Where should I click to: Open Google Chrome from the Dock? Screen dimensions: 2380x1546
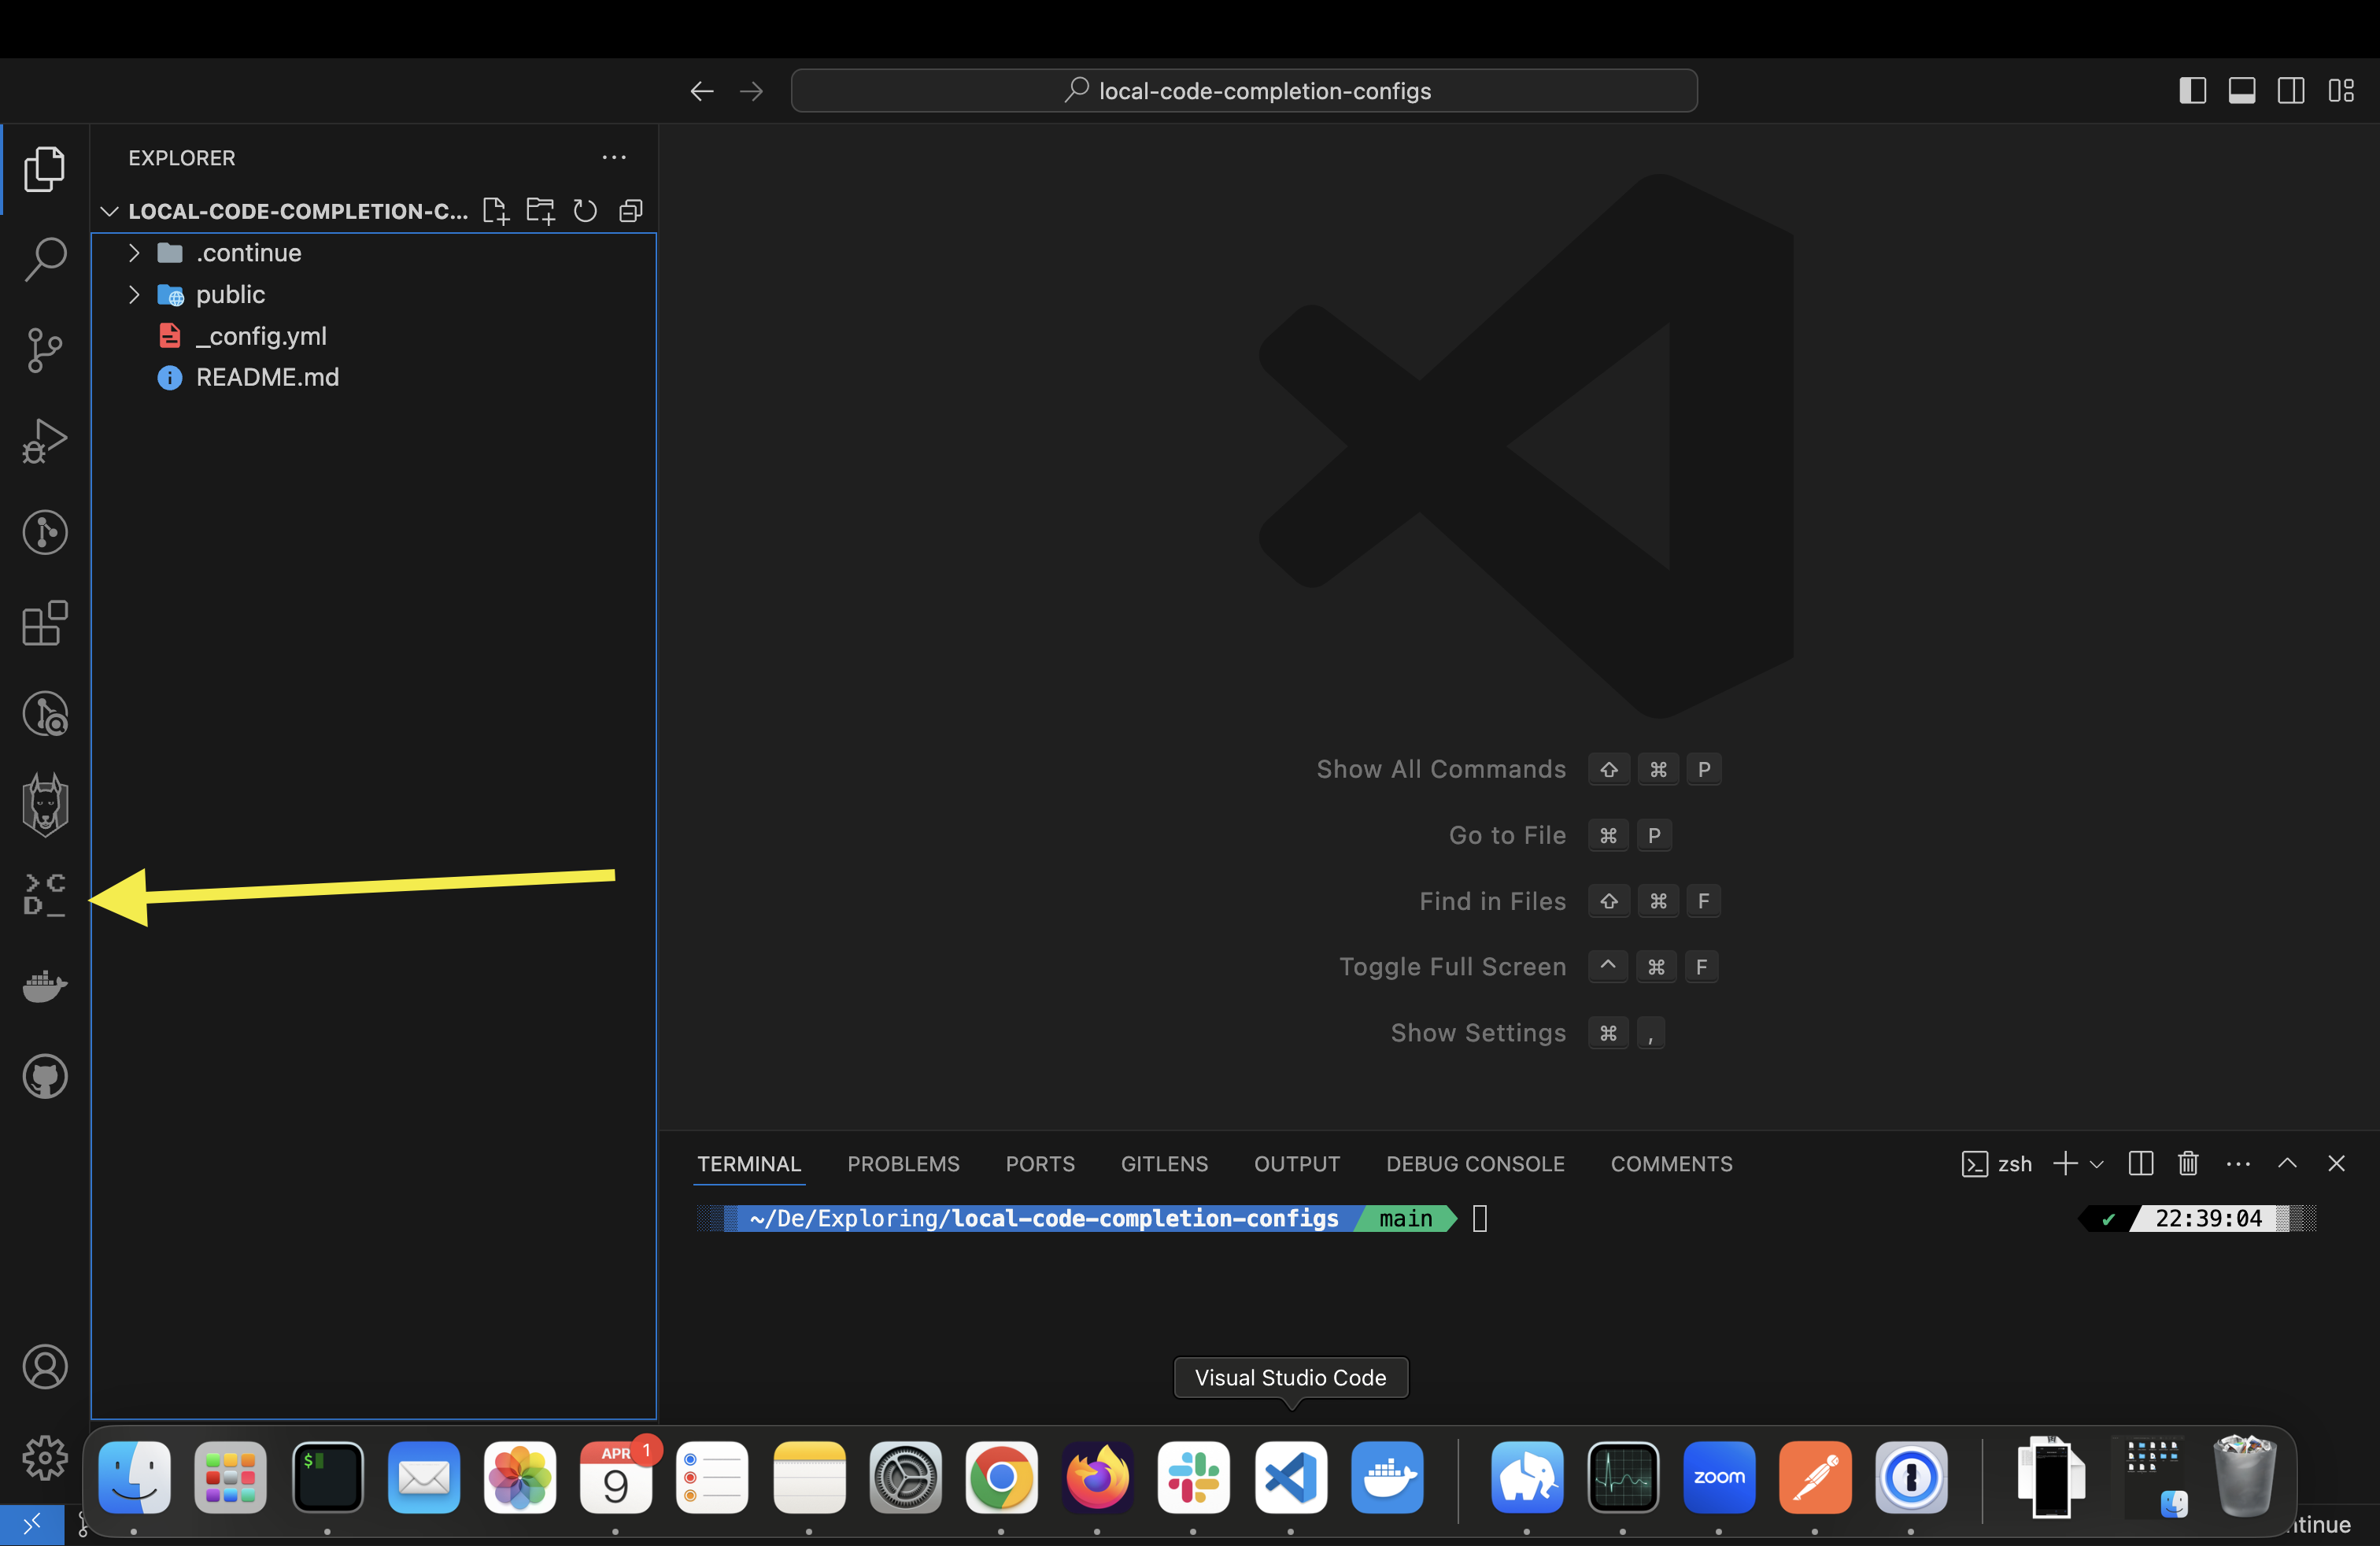coord(1001,1477)
